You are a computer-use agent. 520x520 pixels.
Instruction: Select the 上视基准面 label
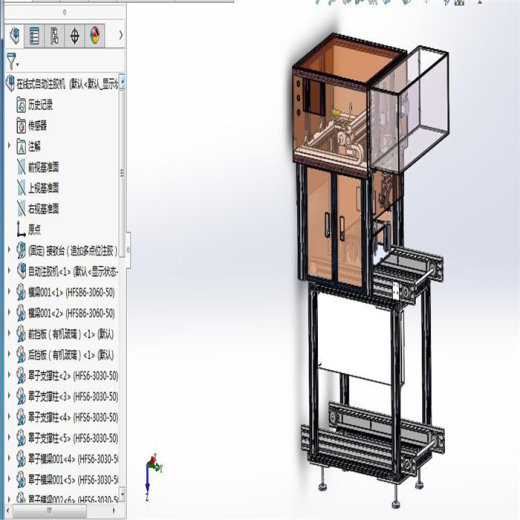click(x=43, y=188)
